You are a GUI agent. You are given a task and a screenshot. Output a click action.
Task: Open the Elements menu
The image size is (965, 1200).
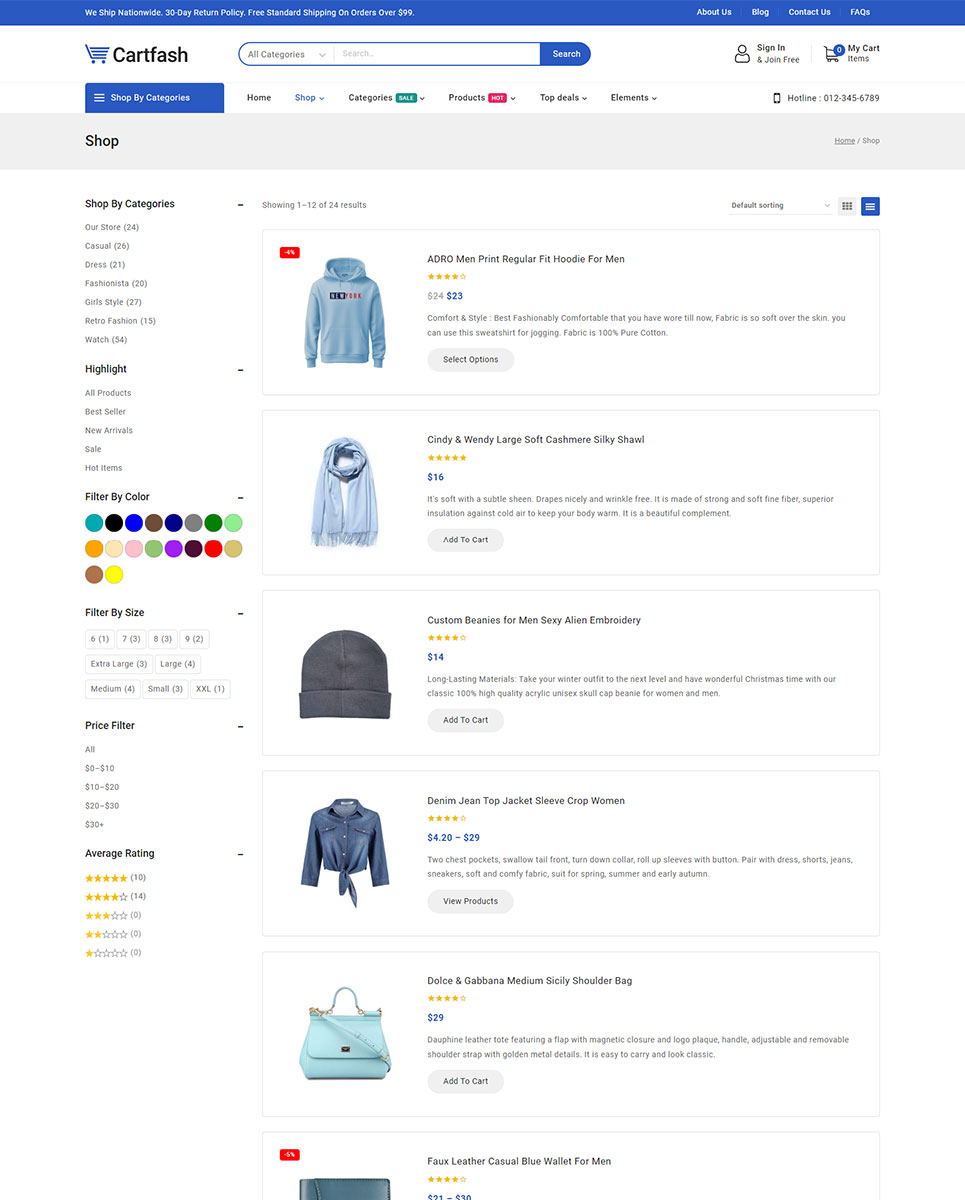point(633,98)
